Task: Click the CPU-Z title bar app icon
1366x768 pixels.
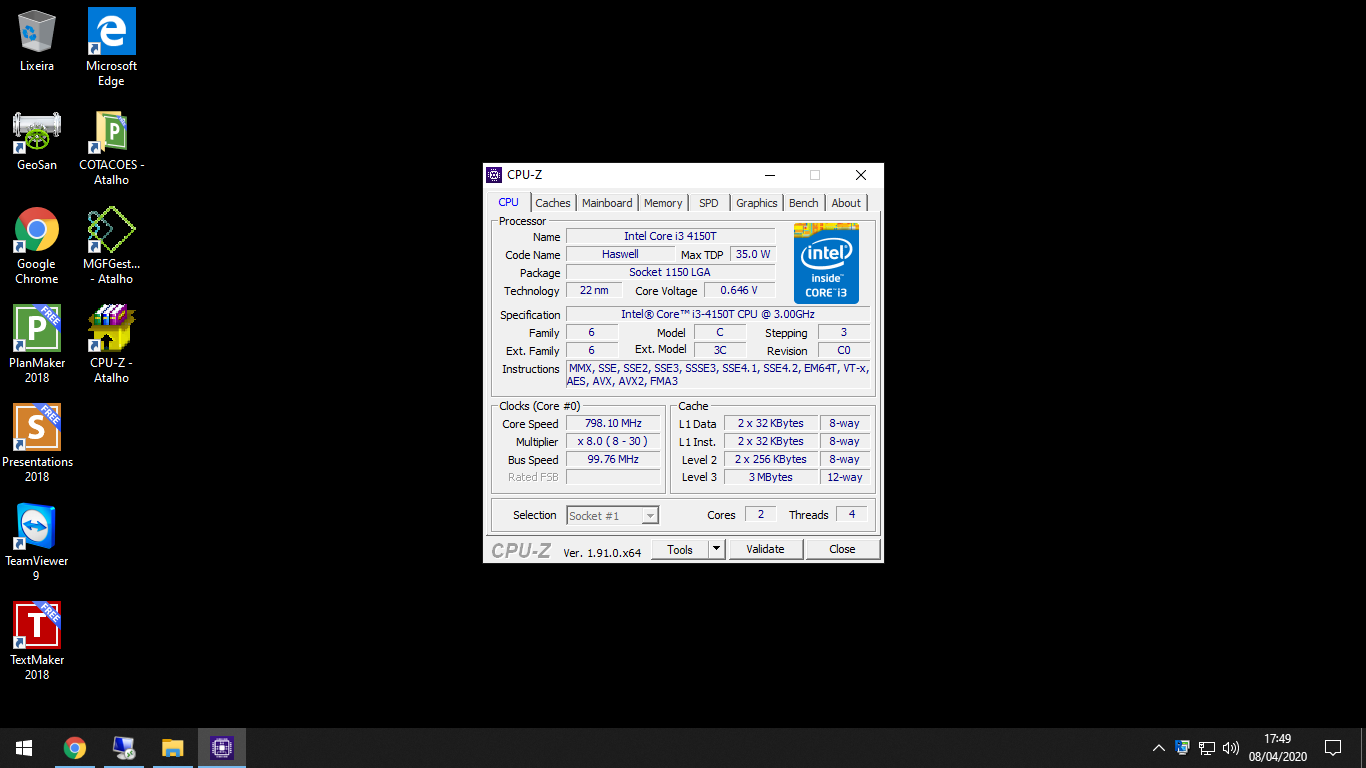Action: 494,175
